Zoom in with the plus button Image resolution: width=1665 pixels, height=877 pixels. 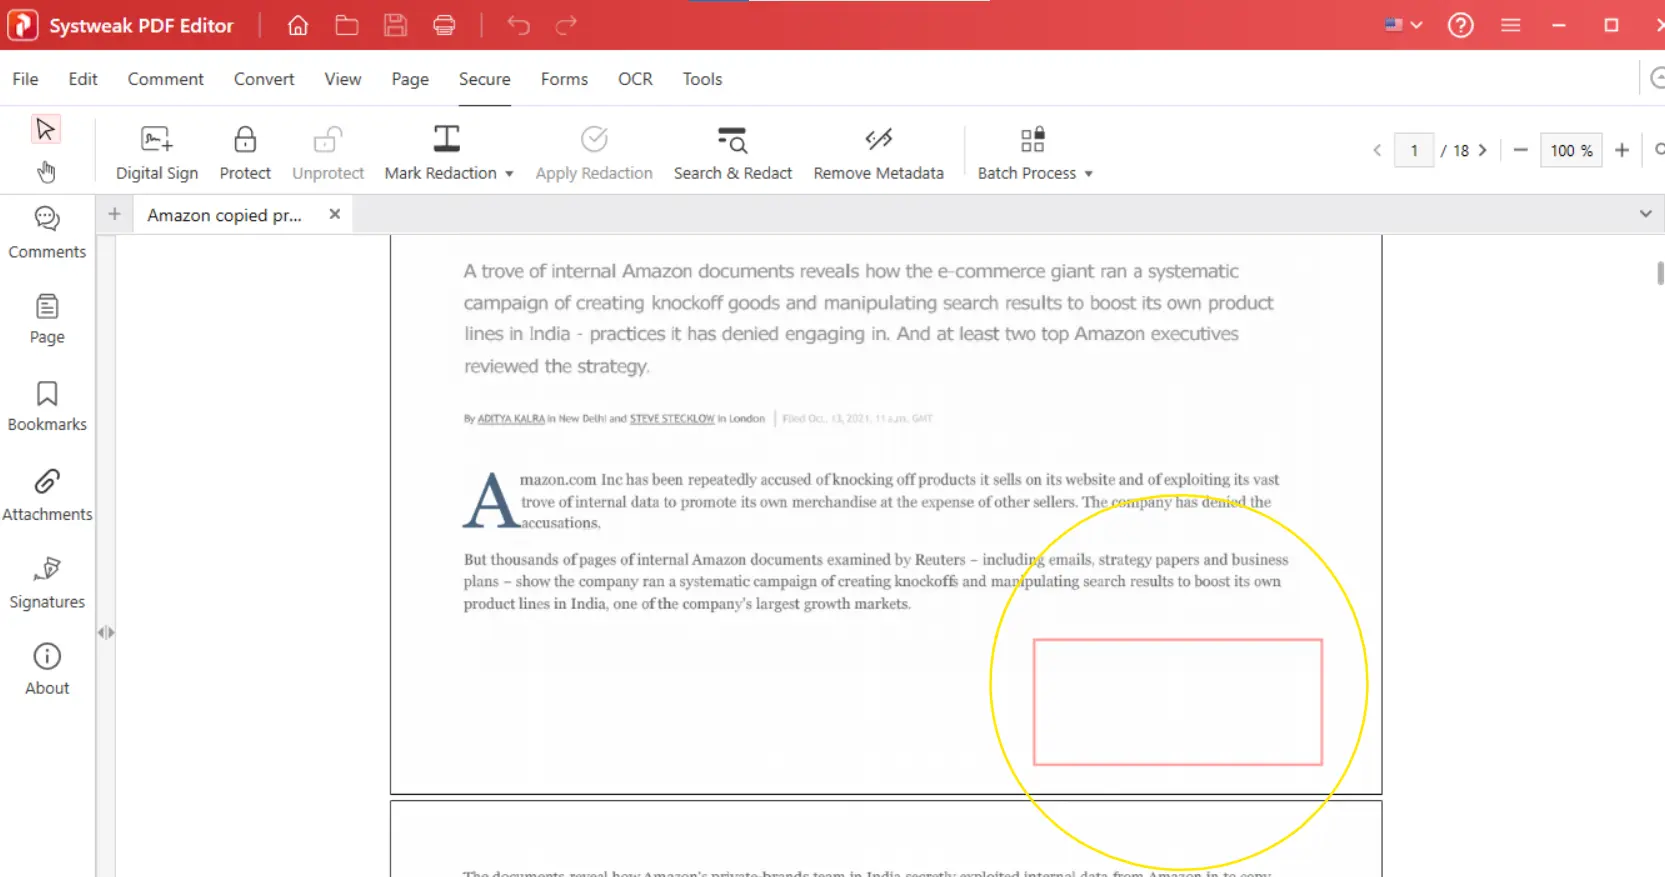coord(1622,150)
